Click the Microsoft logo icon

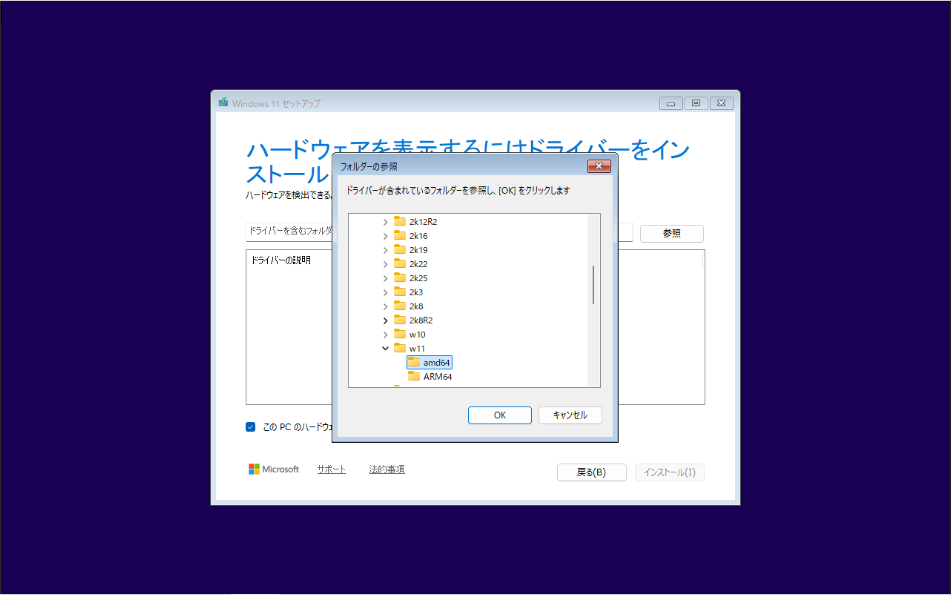click(253, 468)
